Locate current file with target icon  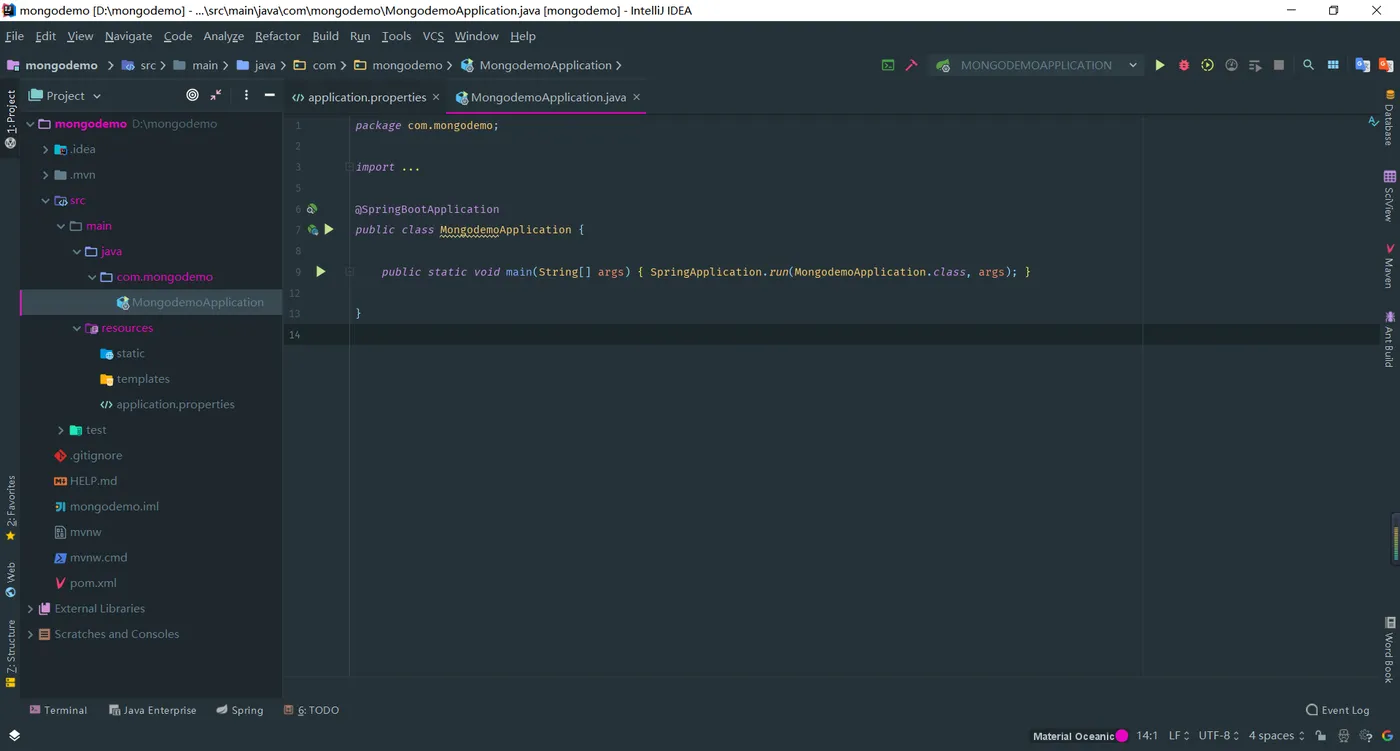pos(193,95)
